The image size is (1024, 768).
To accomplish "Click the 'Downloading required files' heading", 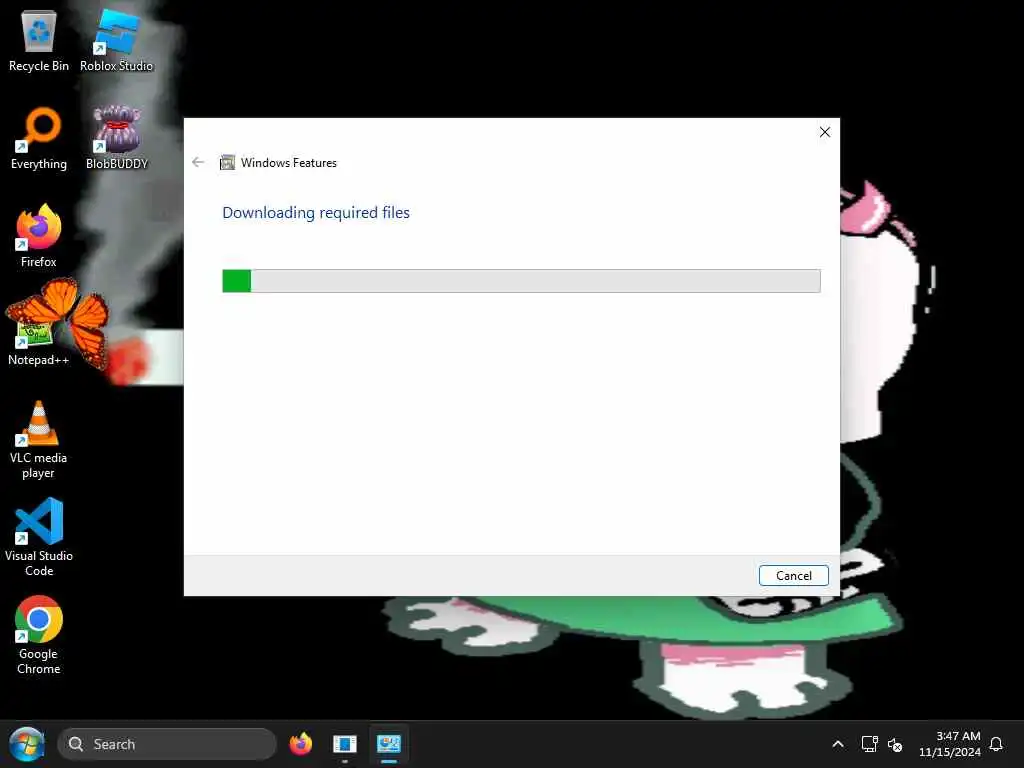I will 316,213.
